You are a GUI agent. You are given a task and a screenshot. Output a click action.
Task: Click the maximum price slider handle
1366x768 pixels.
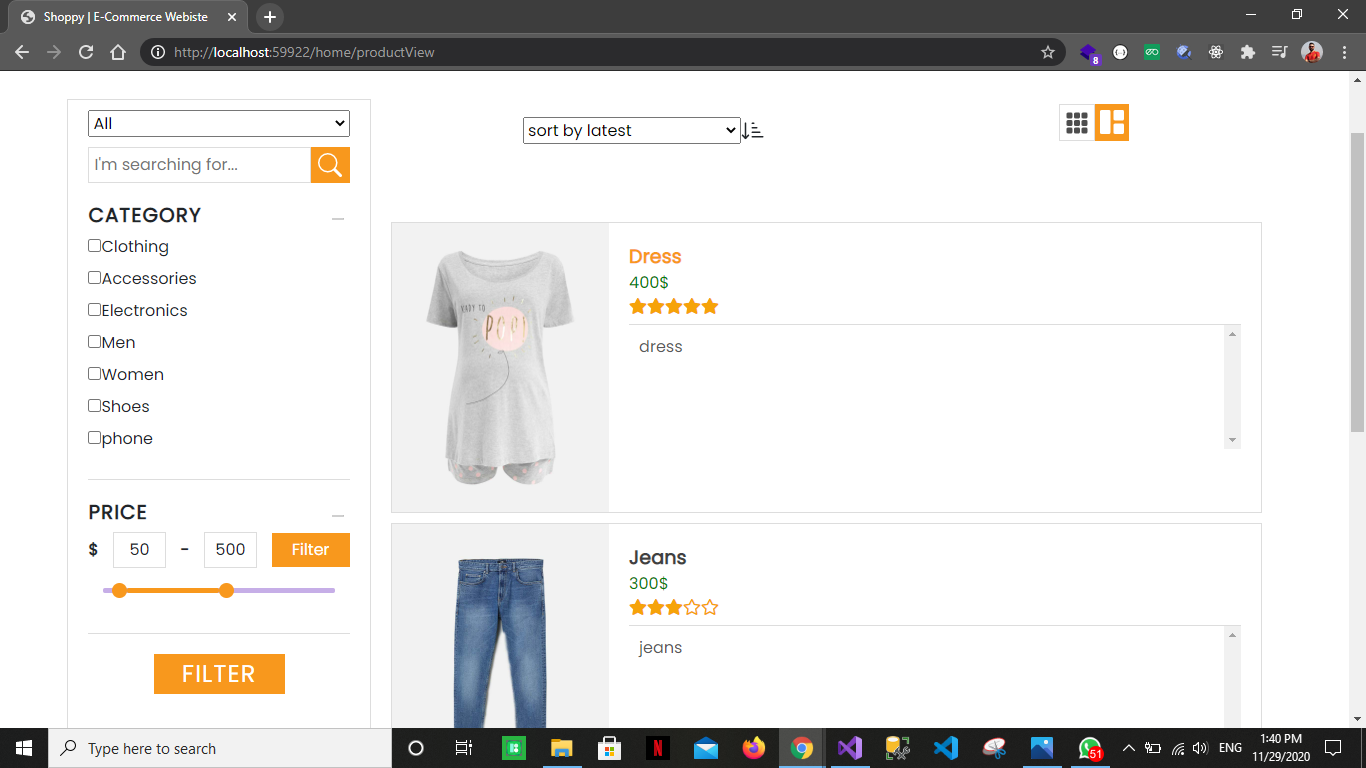(x=226, y=590)
